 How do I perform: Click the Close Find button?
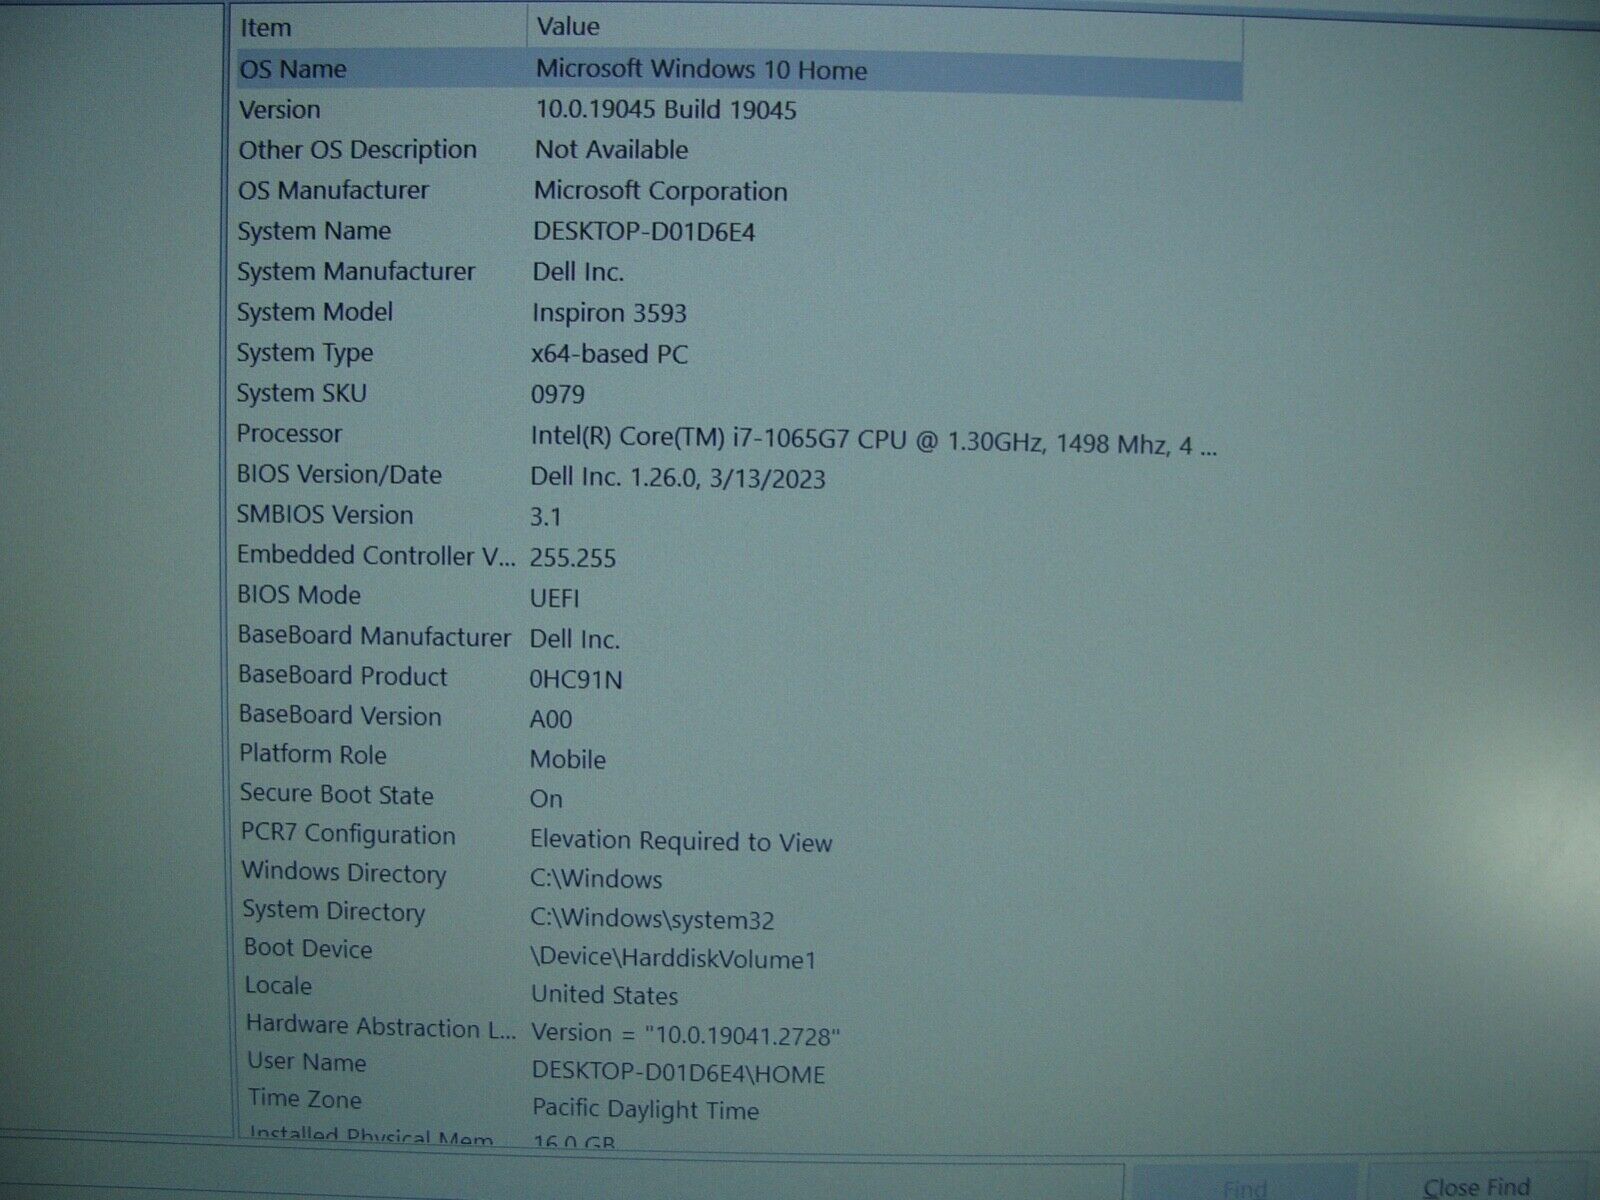pos(1476,1186)
